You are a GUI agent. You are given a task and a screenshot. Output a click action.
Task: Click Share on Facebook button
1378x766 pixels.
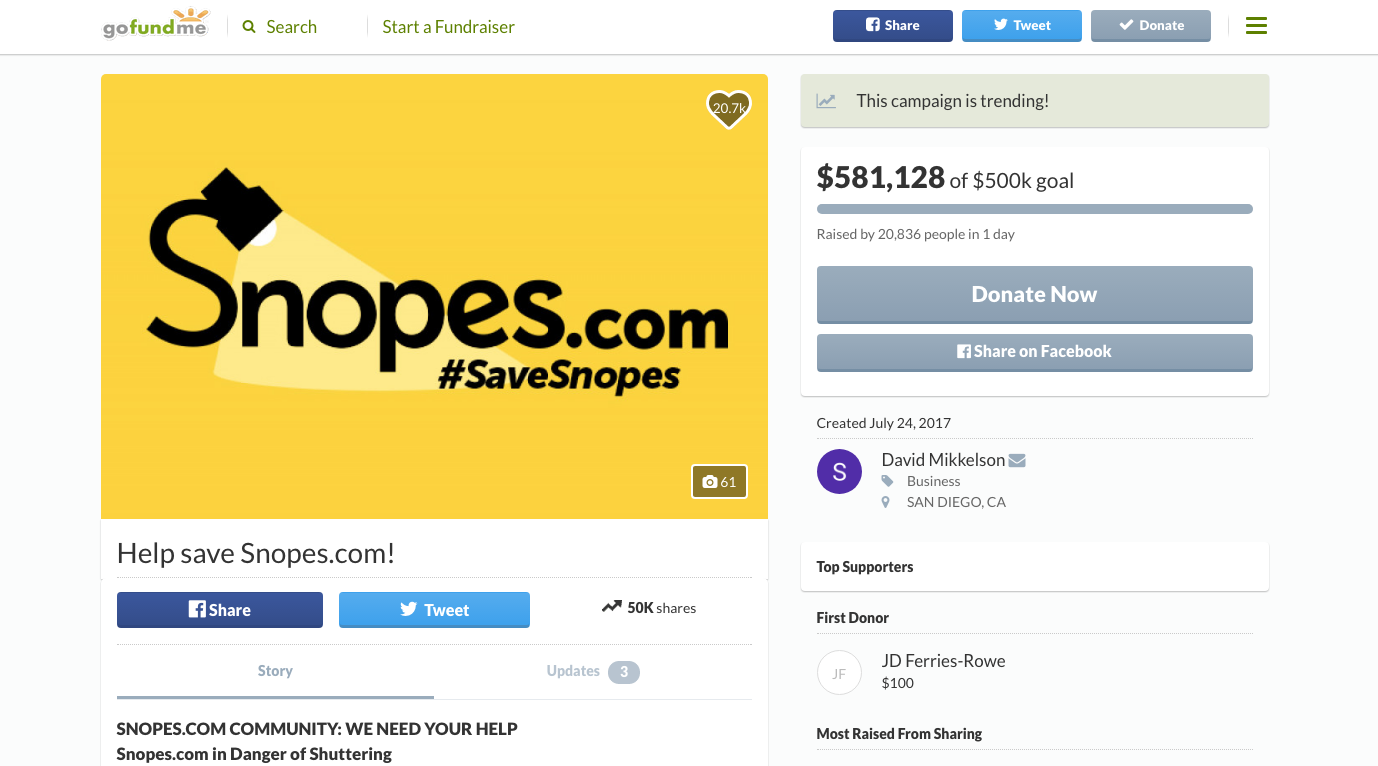1034,352
